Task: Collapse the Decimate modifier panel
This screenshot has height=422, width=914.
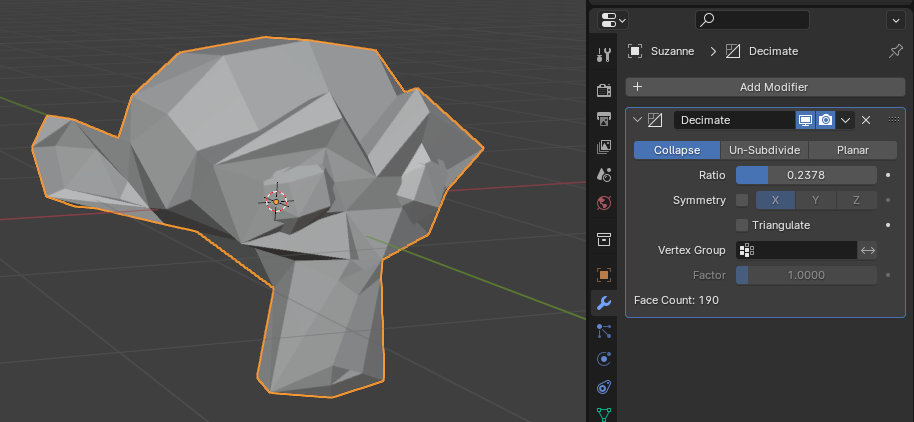Action: [x=637, y=120]
